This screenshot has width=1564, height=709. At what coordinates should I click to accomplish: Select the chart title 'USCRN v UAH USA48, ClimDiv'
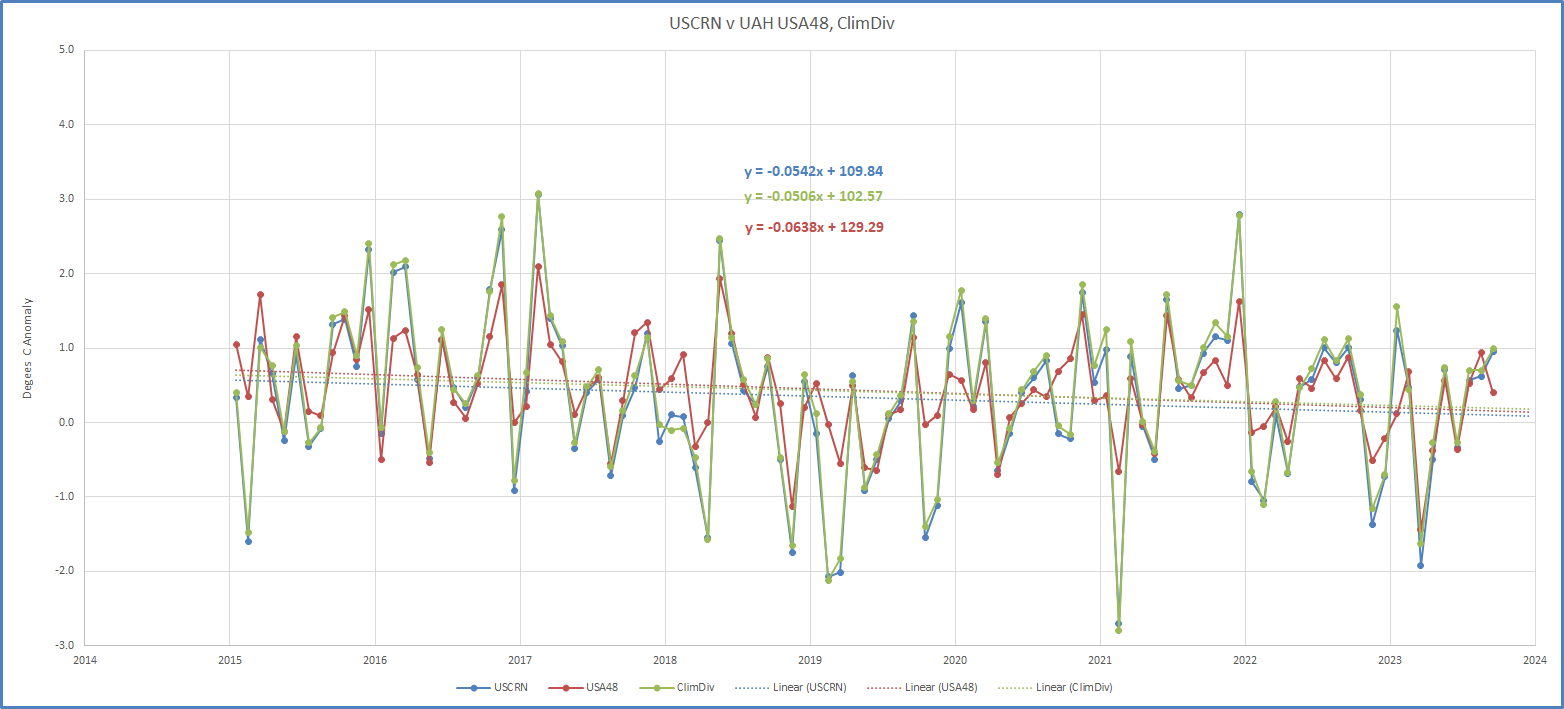(x=781, y=22)
